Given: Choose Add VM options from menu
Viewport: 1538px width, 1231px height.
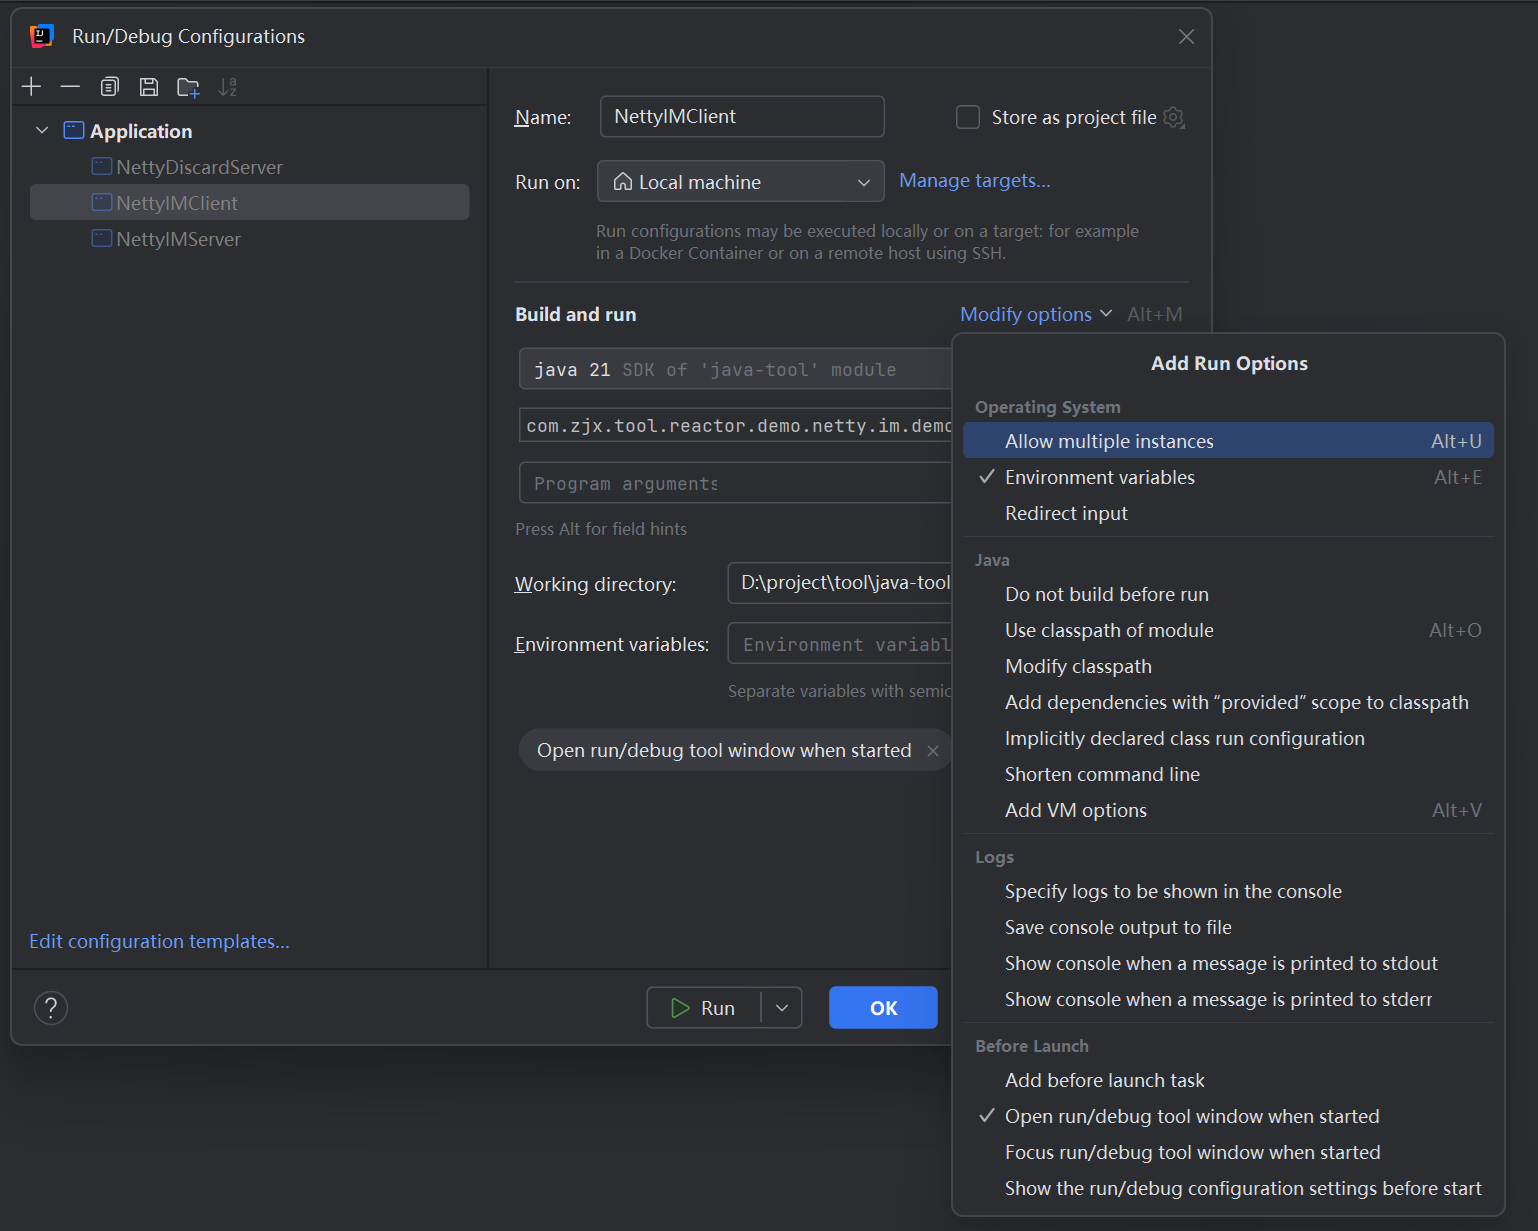Looking at the screenshot, I should 1075,811.
